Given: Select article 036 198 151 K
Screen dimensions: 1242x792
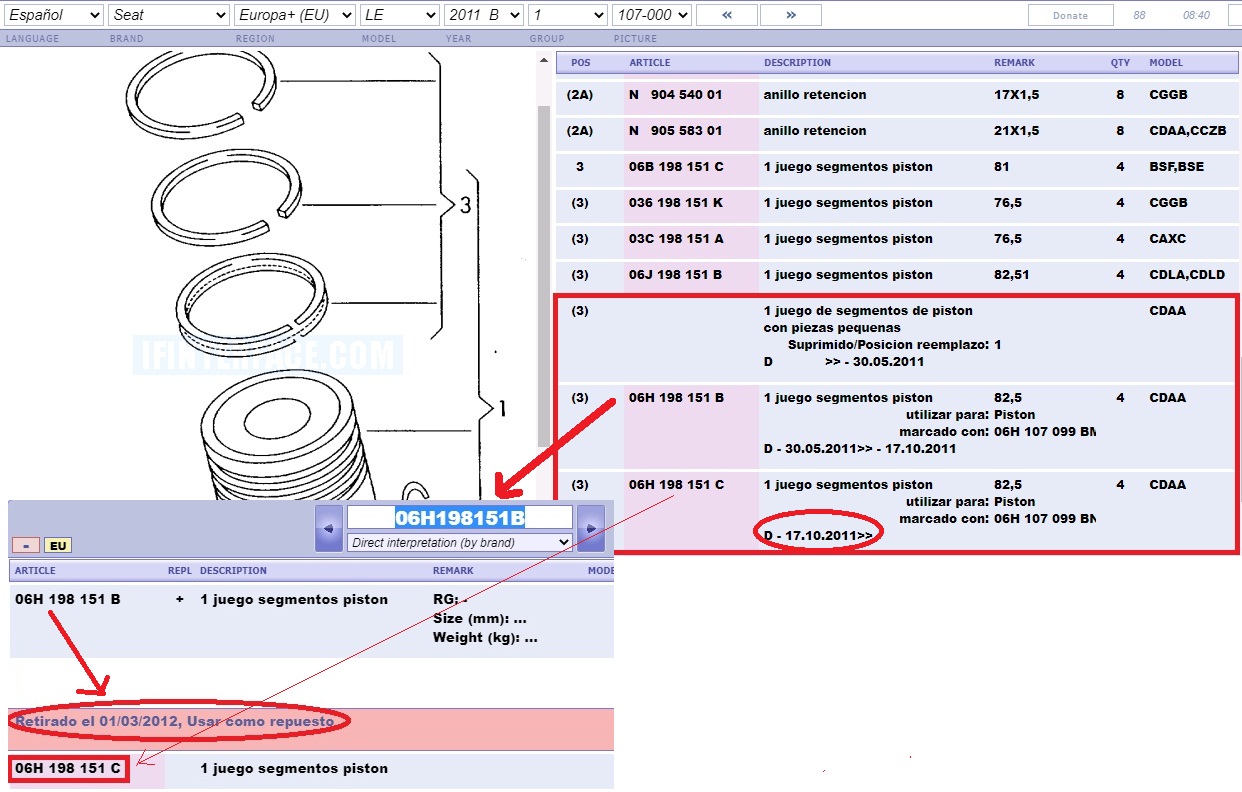Looking at the screenshot, I should coord(676,203).
